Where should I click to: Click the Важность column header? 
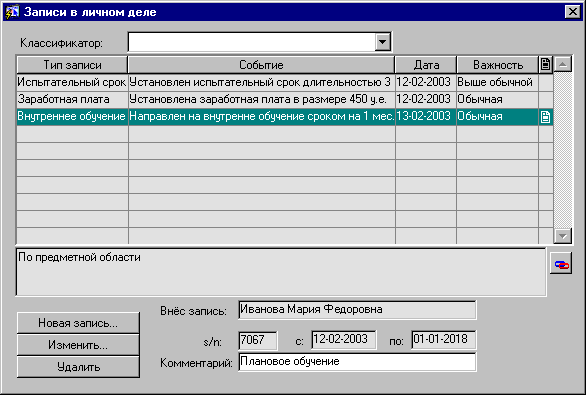497,65
